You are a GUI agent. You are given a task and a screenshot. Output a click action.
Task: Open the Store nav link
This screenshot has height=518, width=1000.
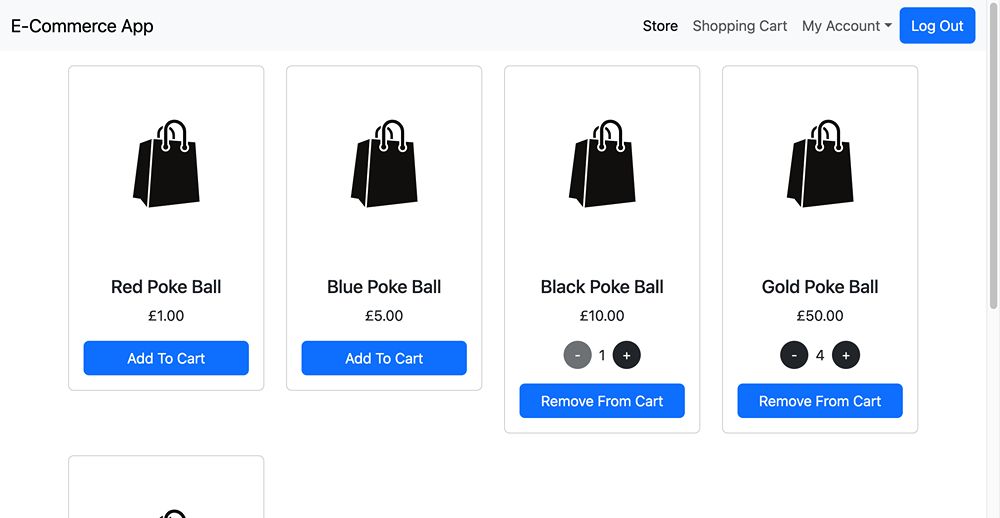(660, 26)
